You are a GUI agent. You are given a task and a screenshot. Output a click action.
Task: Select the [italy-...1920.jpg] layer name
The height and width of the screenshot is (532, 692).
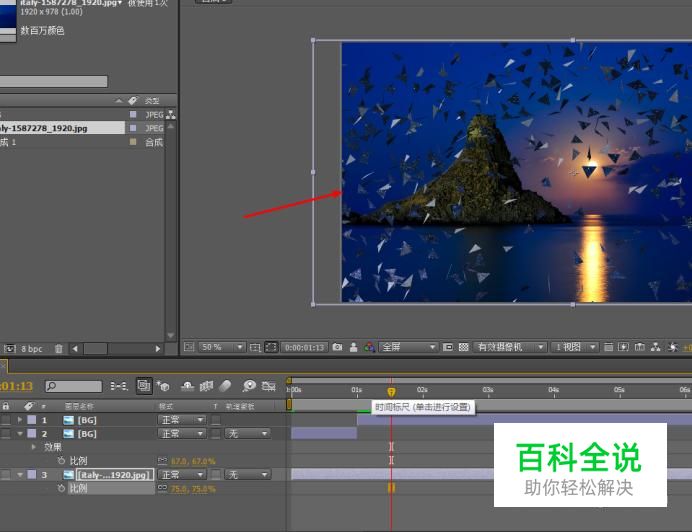[x=115, y=475]
